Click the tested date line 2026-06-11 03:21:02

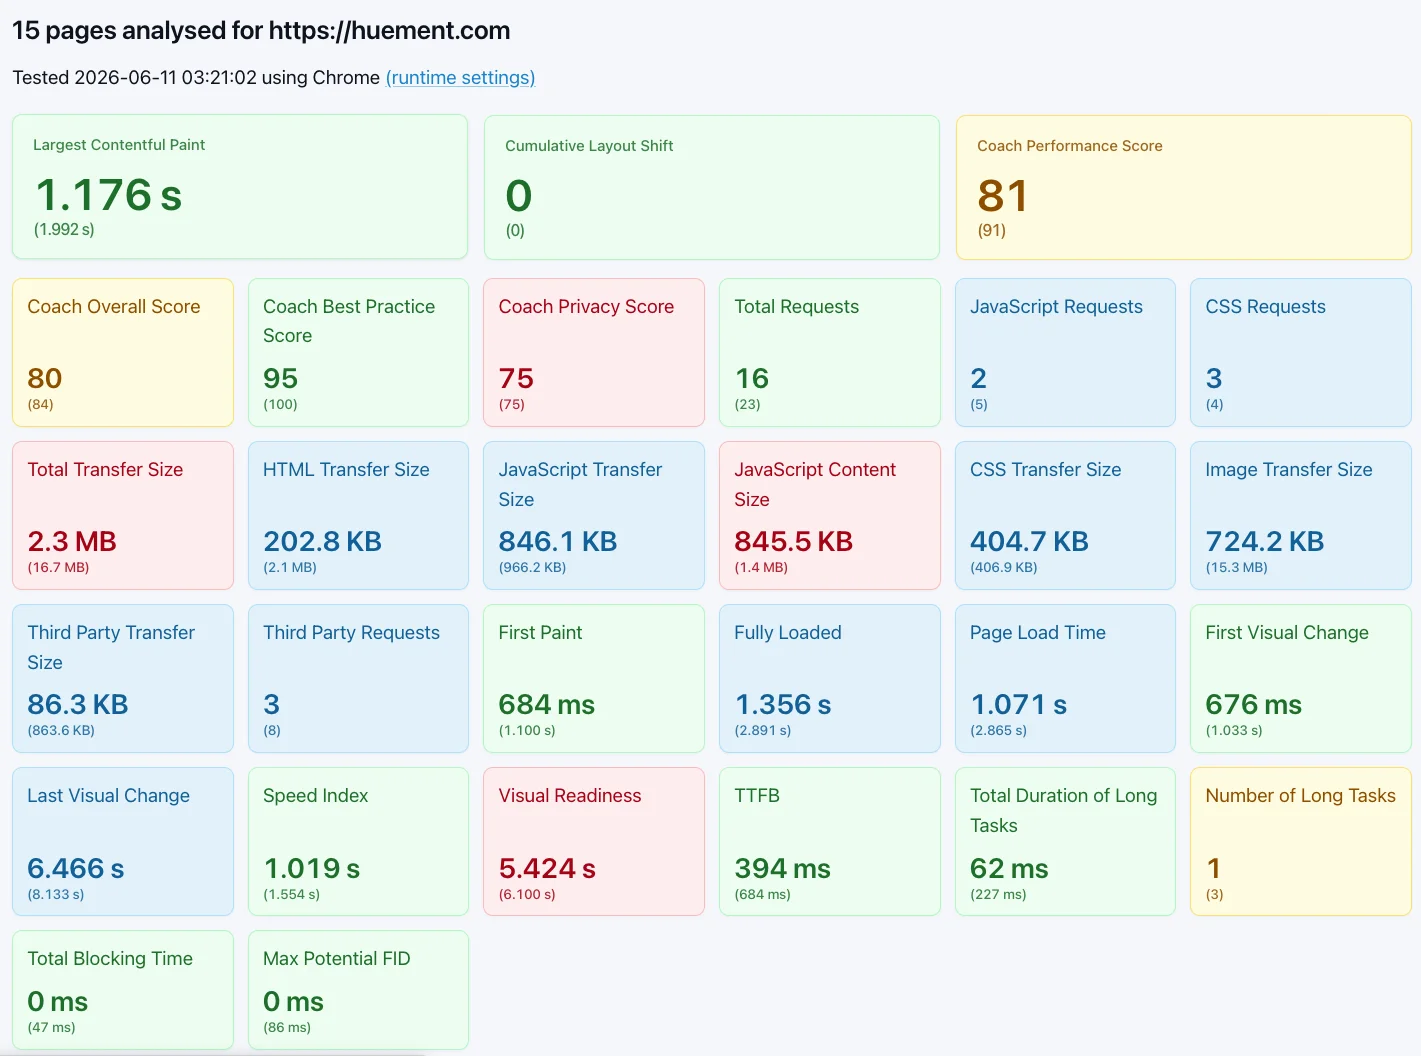point(195,78)
